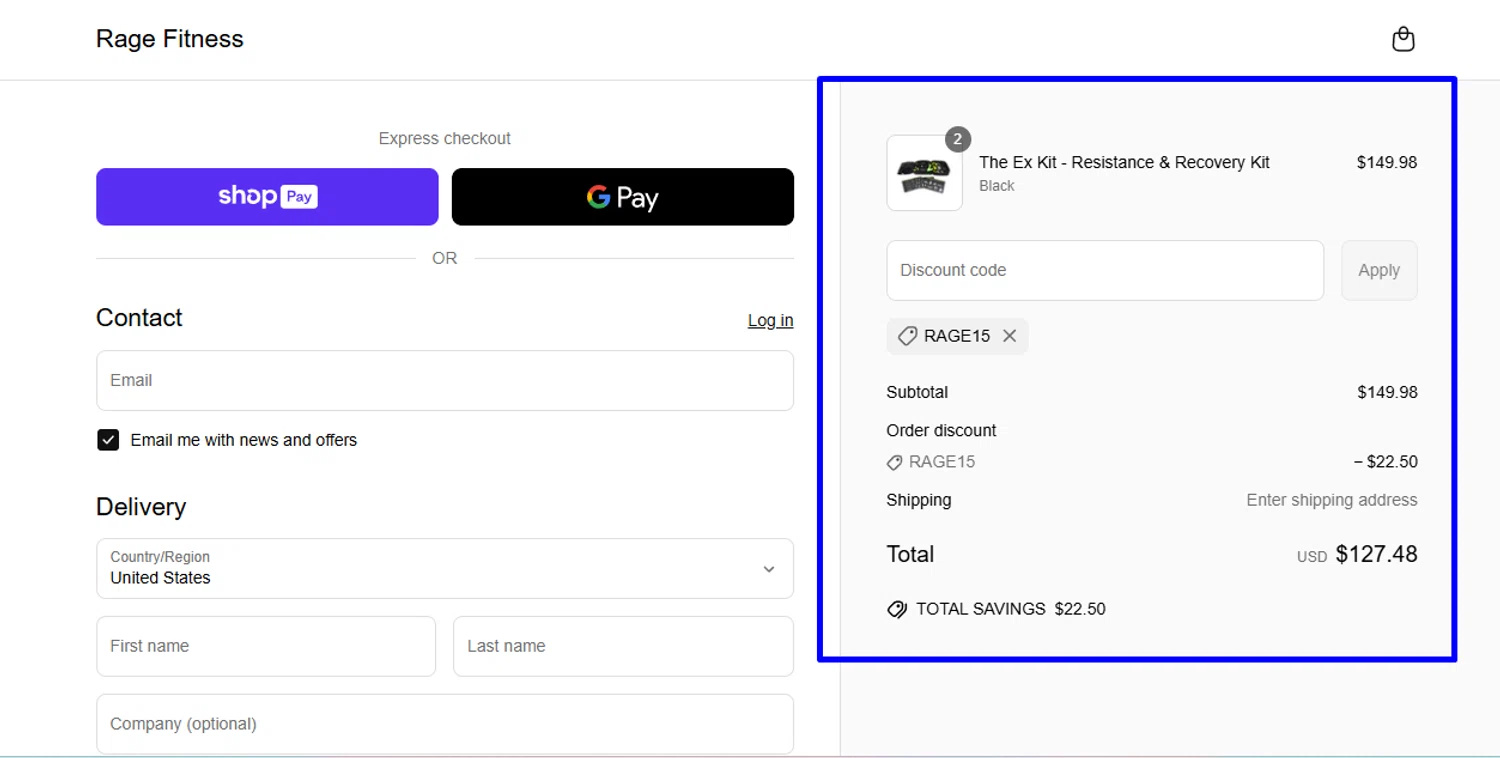The image size is (1500, 758).
Task: Click the − $22.50 discount amount
Action: click(x=1385, y=462)
